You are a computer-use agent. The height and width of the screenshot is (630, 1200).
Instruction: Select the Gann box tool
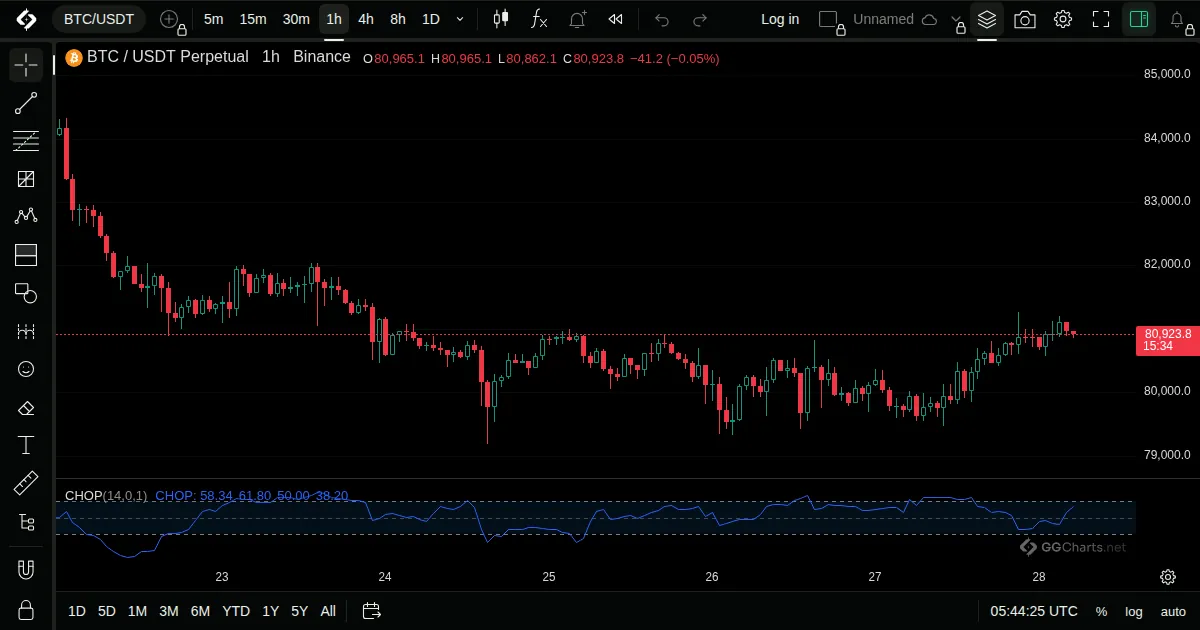pyautogui.click(x=26, y=179)
